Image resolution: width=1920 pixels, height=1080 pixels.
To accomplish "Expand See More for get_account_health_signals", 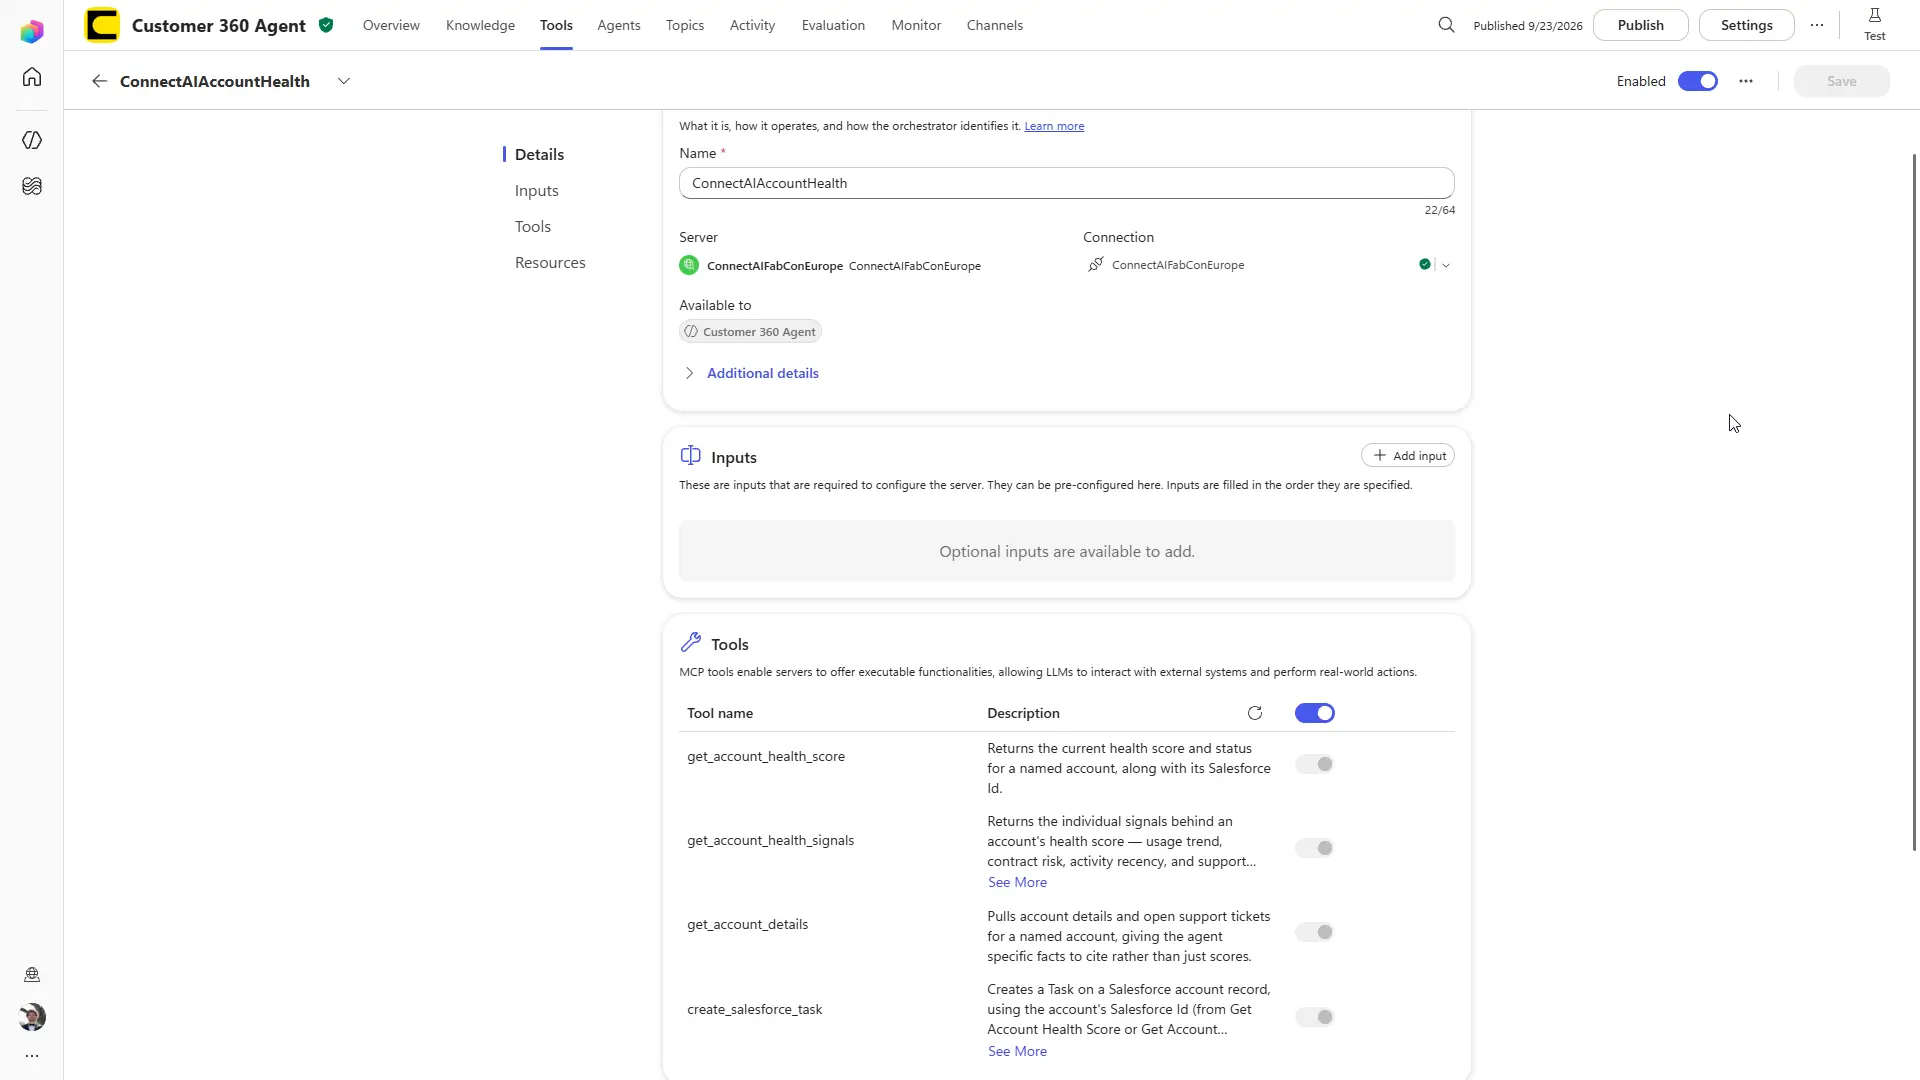I will tap(1017, 882).
